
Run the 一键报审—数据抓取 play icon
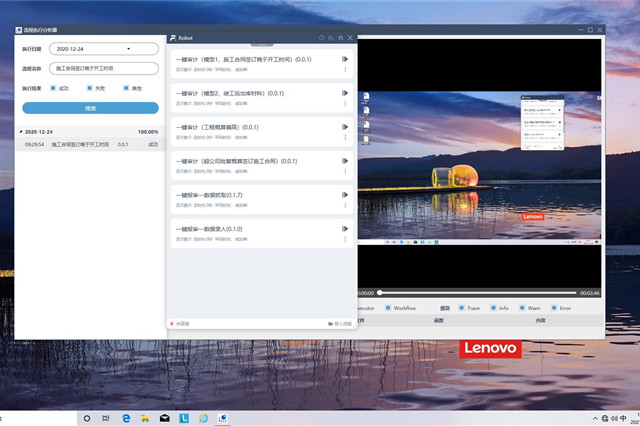click(x=345, y=195)
